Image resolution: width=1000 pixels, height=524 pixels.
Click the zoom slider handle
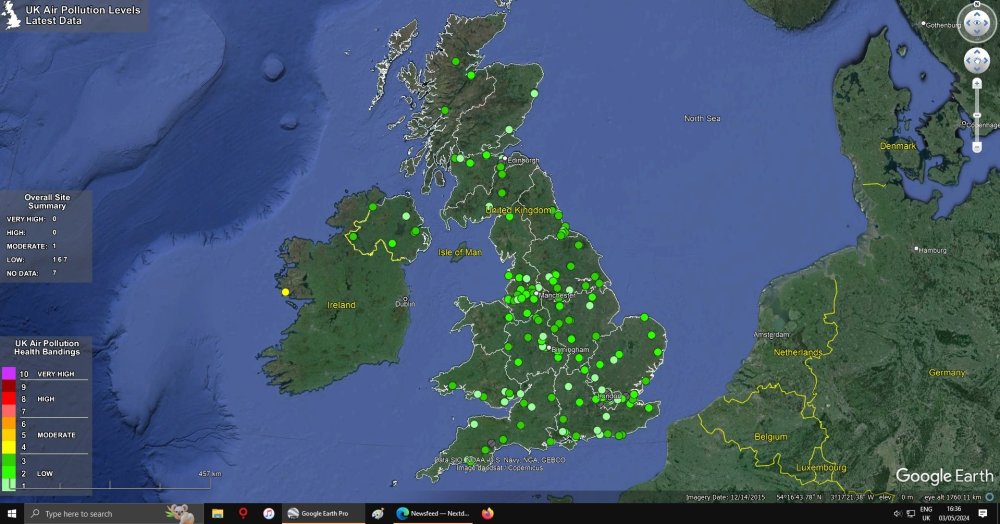(977, 115)
